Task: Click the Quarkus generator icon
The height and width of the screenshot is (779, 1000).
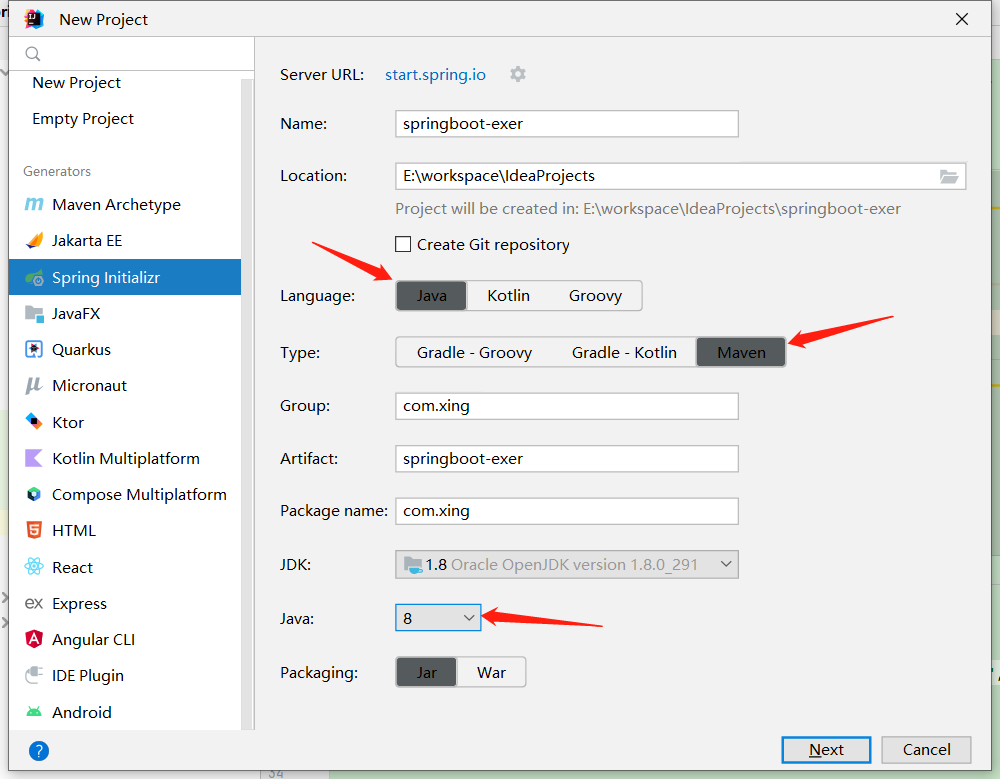Action: (34, 350)
